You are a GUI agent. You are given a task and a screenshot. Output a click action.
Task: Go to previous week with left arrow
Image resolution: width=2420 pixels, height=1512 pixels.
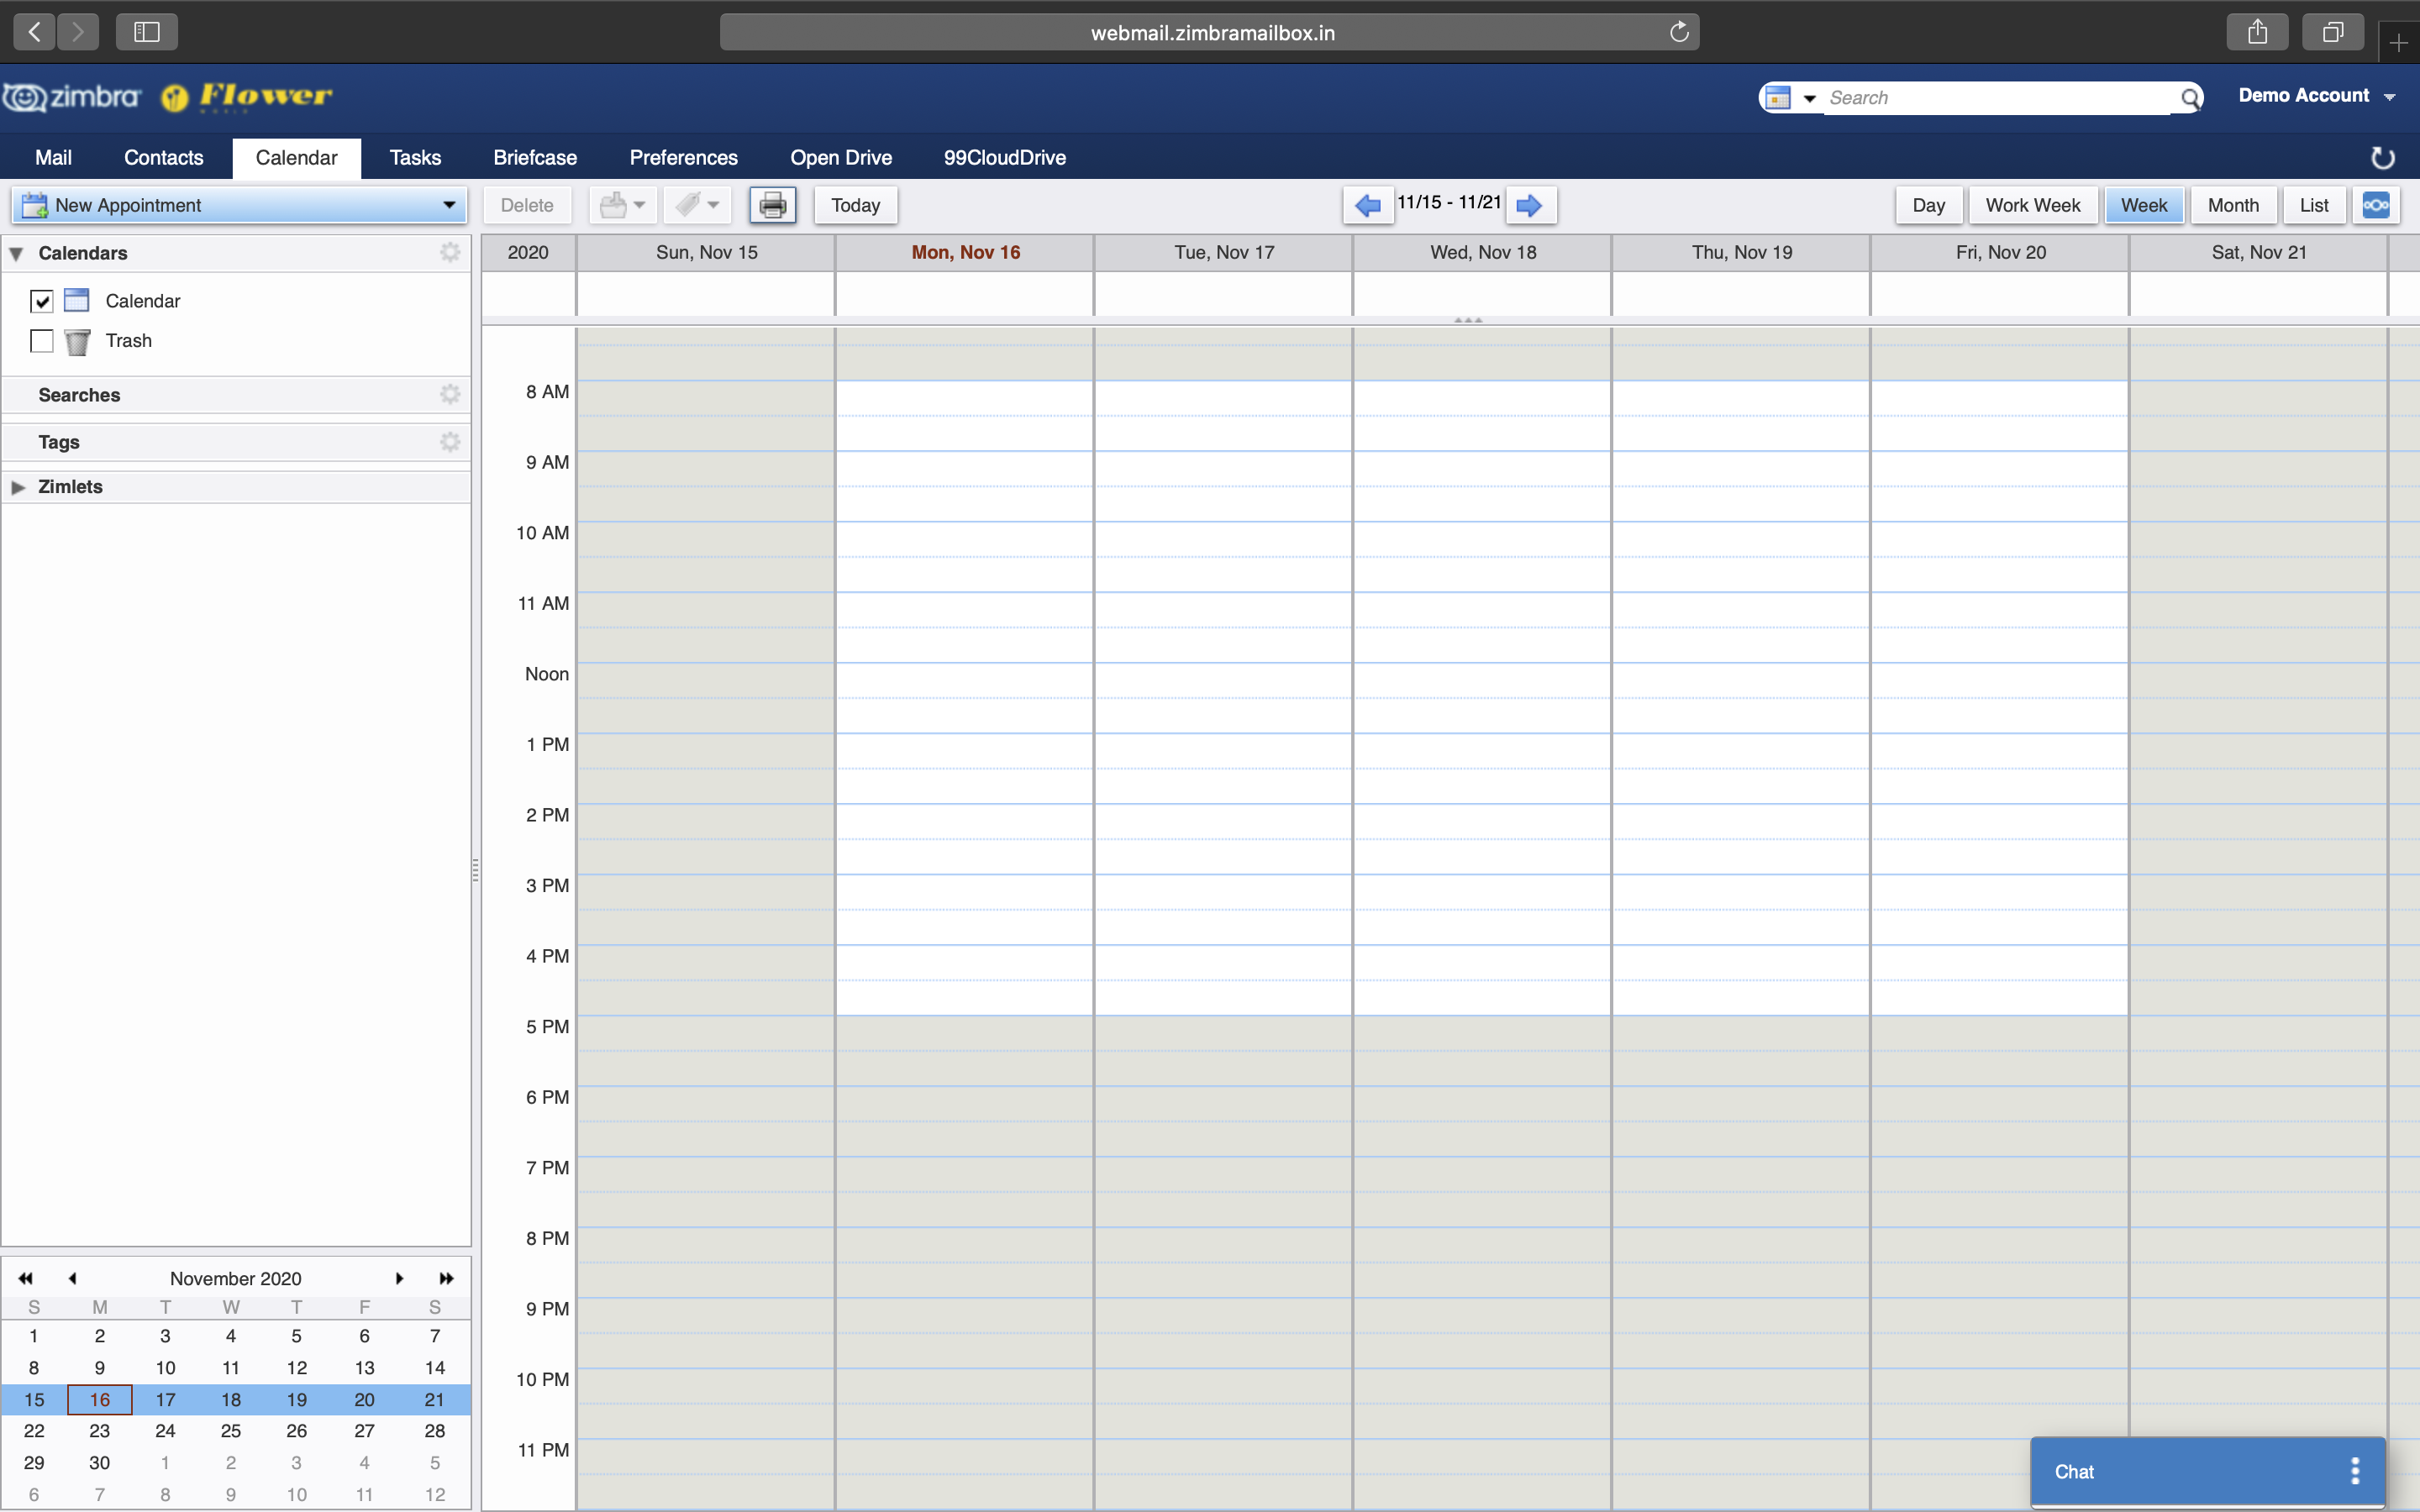(x=1367, y=205)
